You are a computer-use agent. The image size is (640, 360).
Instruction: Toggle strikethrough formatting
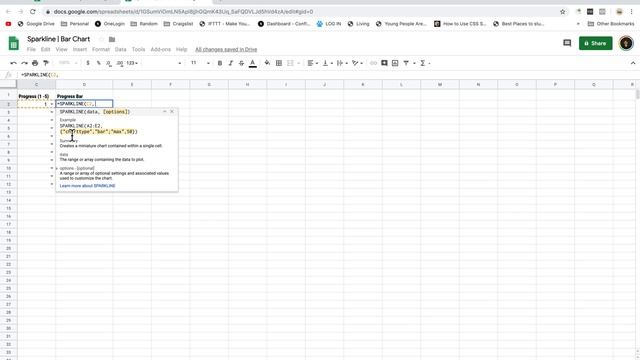(241, 63)
